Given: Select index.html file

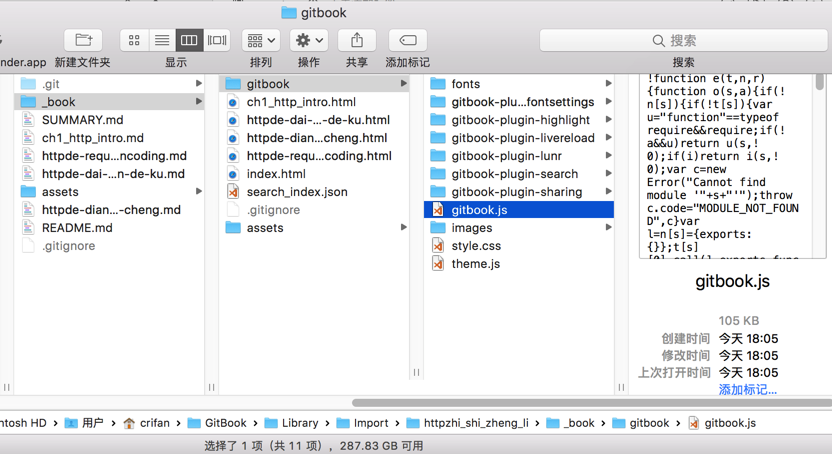Looking at the screenshot, I should (x=314, y=174).
